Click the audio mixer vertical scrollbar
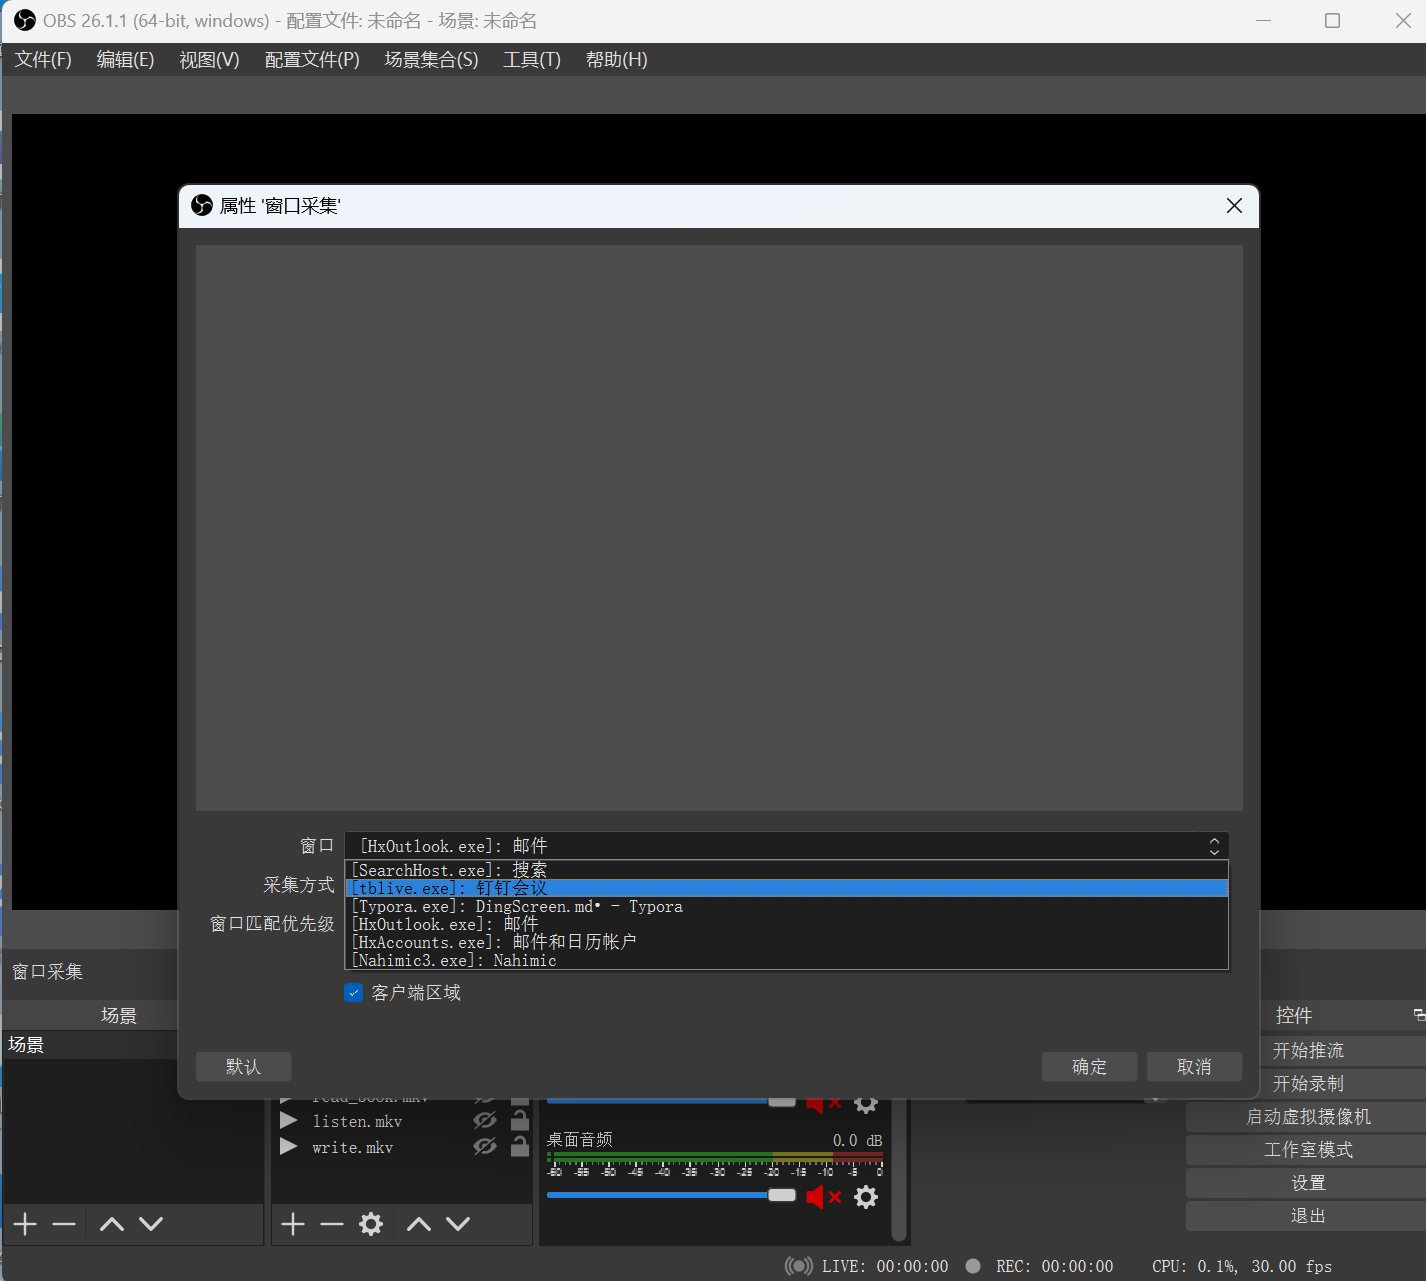 (x=898, y=1170)
